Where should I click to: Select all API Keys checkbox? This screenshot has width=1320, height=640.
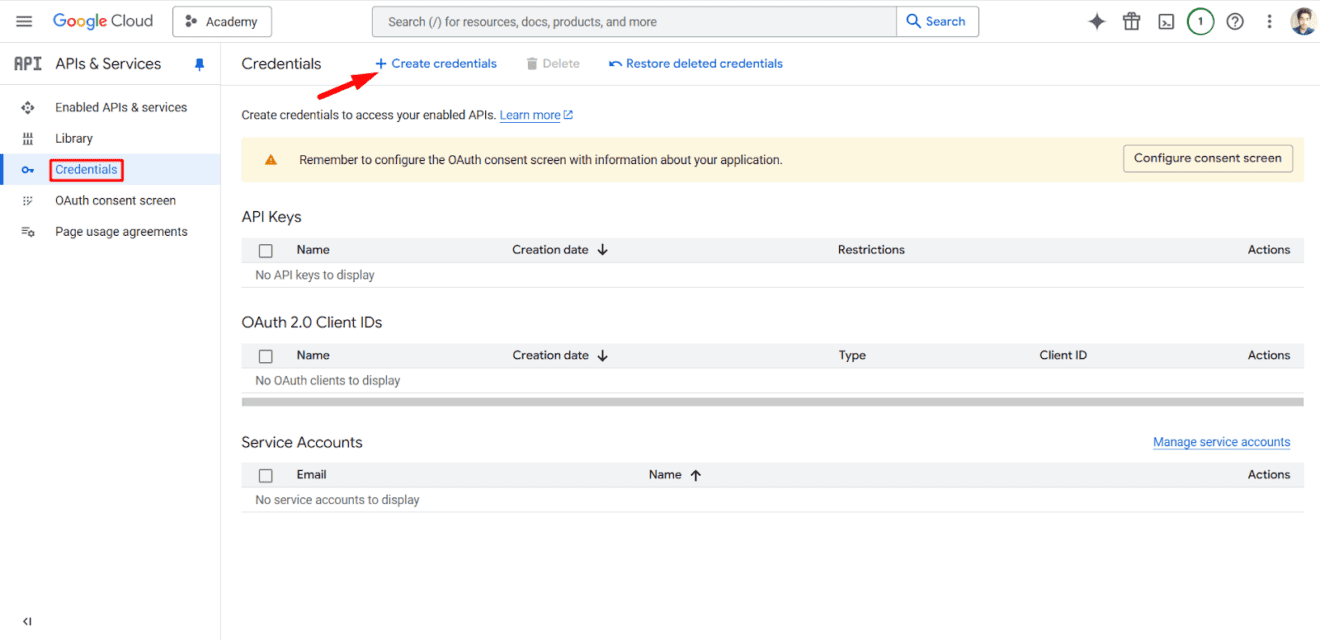[x=266, y=250]
